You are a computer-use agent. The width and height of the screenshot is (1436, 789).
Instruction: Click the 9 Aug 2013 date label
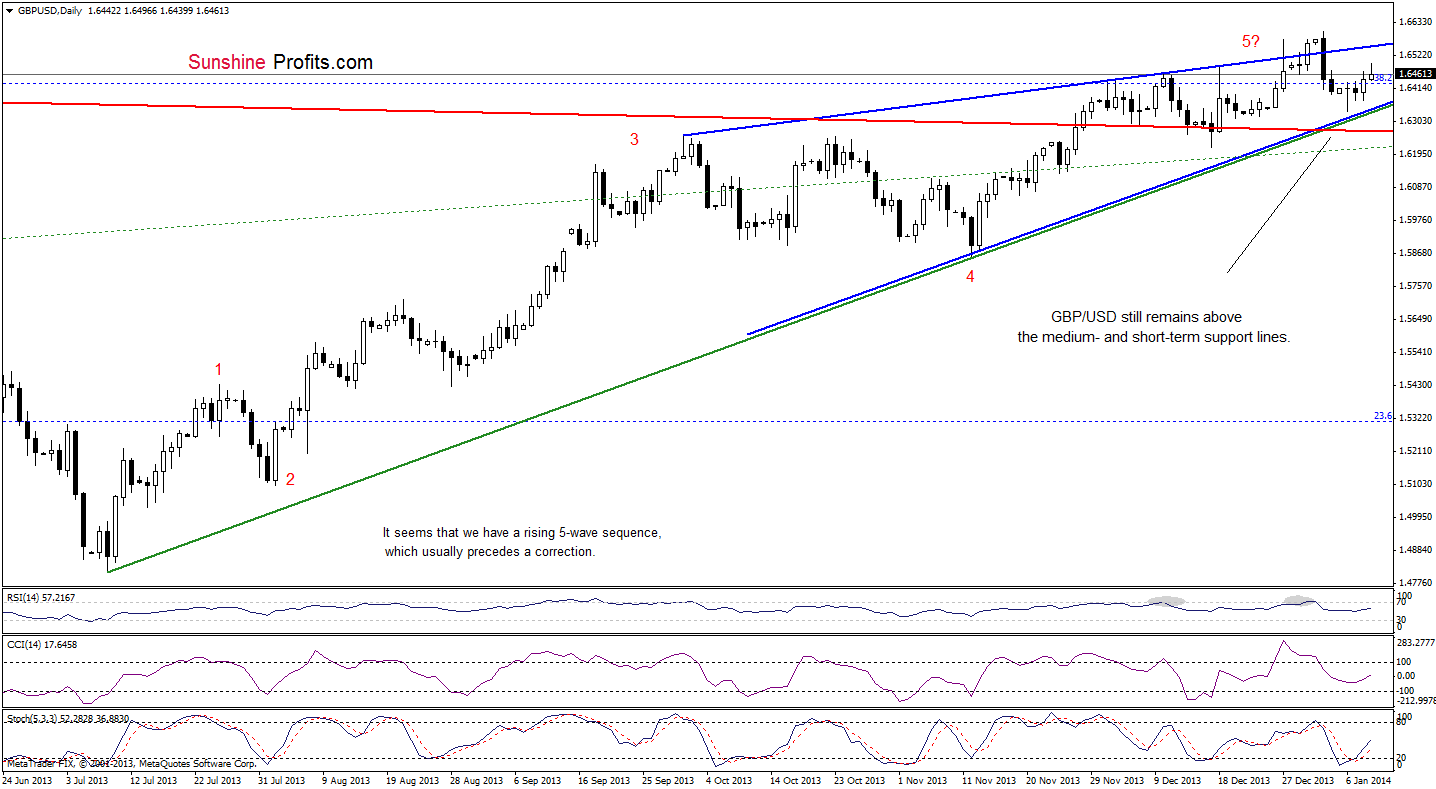[x=345, y=779]
